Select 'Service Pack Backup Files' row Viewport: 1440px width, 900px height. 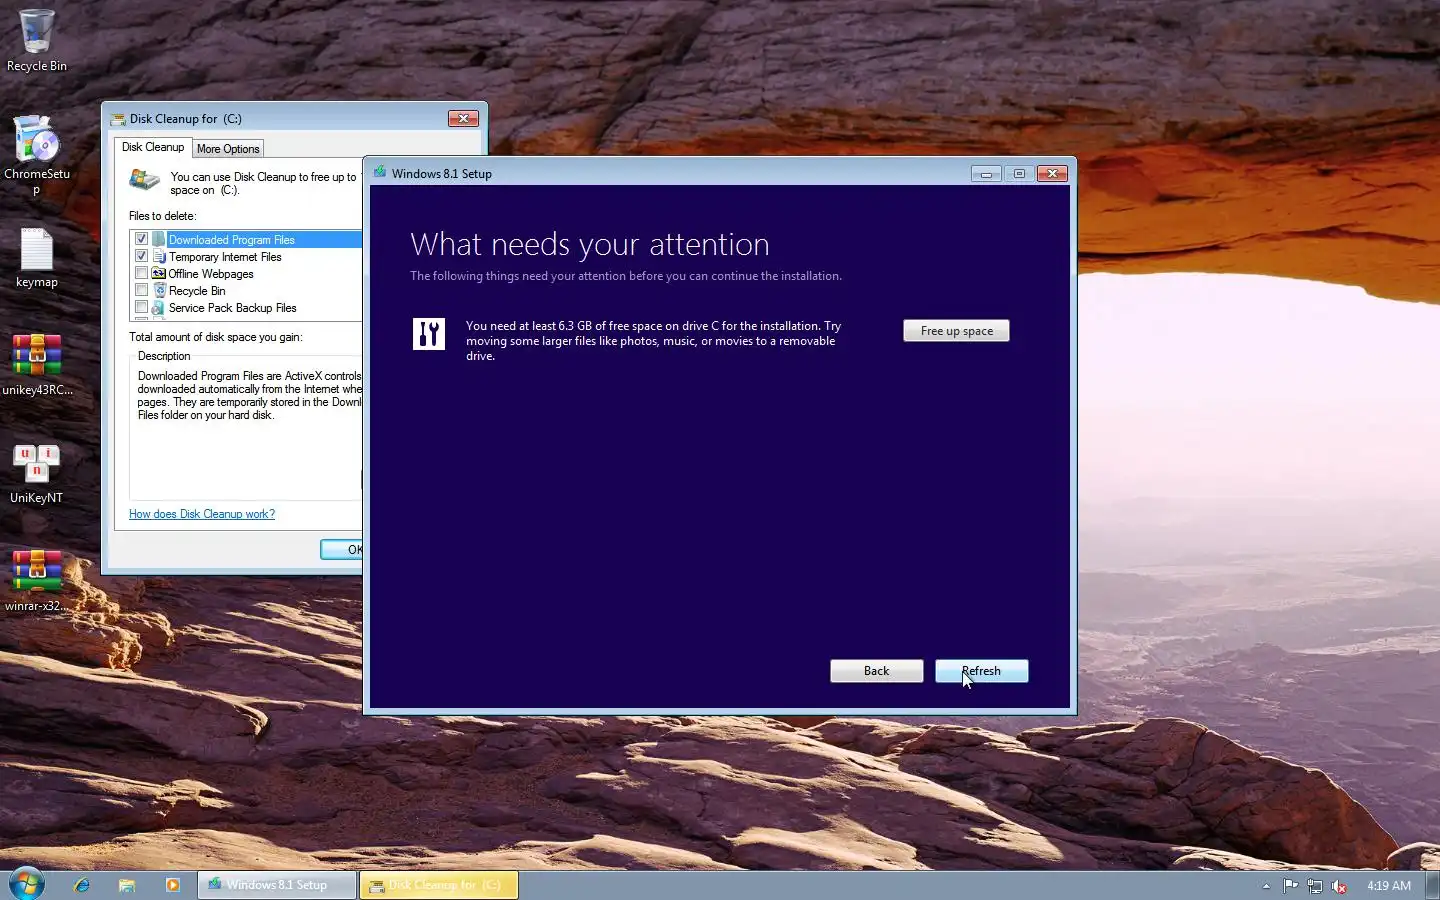(246, 307)
